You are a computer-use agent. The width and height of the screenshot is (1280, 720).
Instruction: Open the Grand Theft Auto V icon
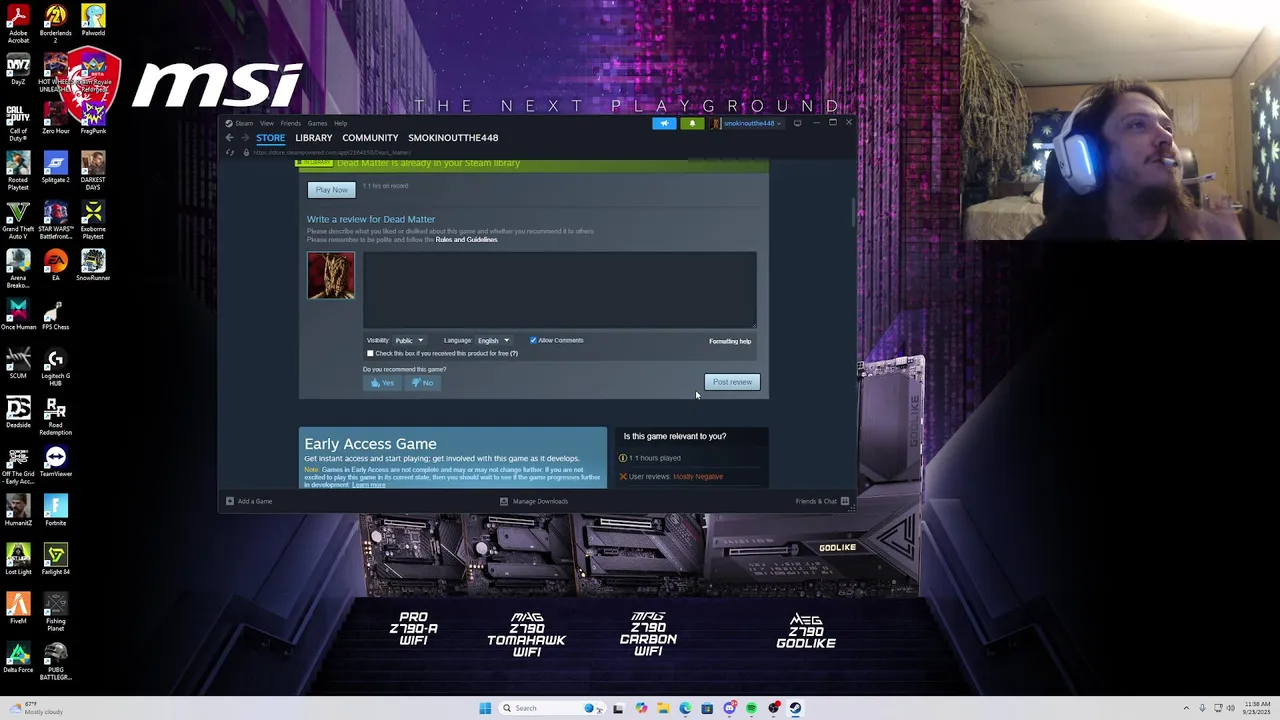point(18,220)
